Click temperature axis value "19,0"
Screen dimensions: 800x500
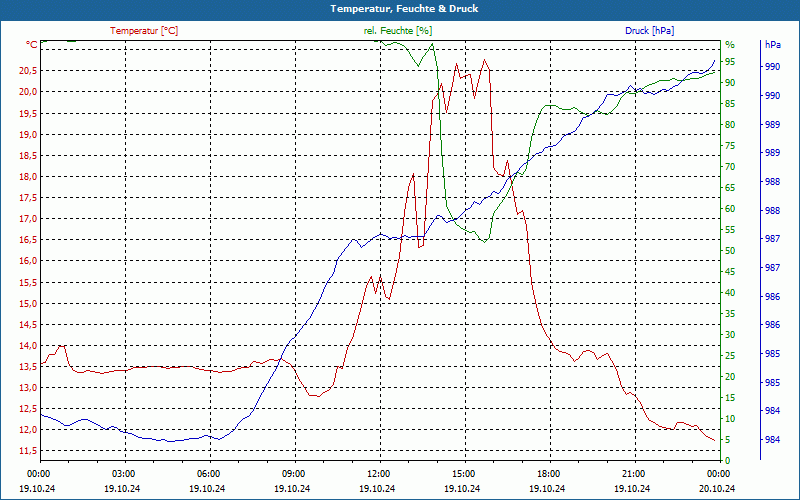click(28, 135)
